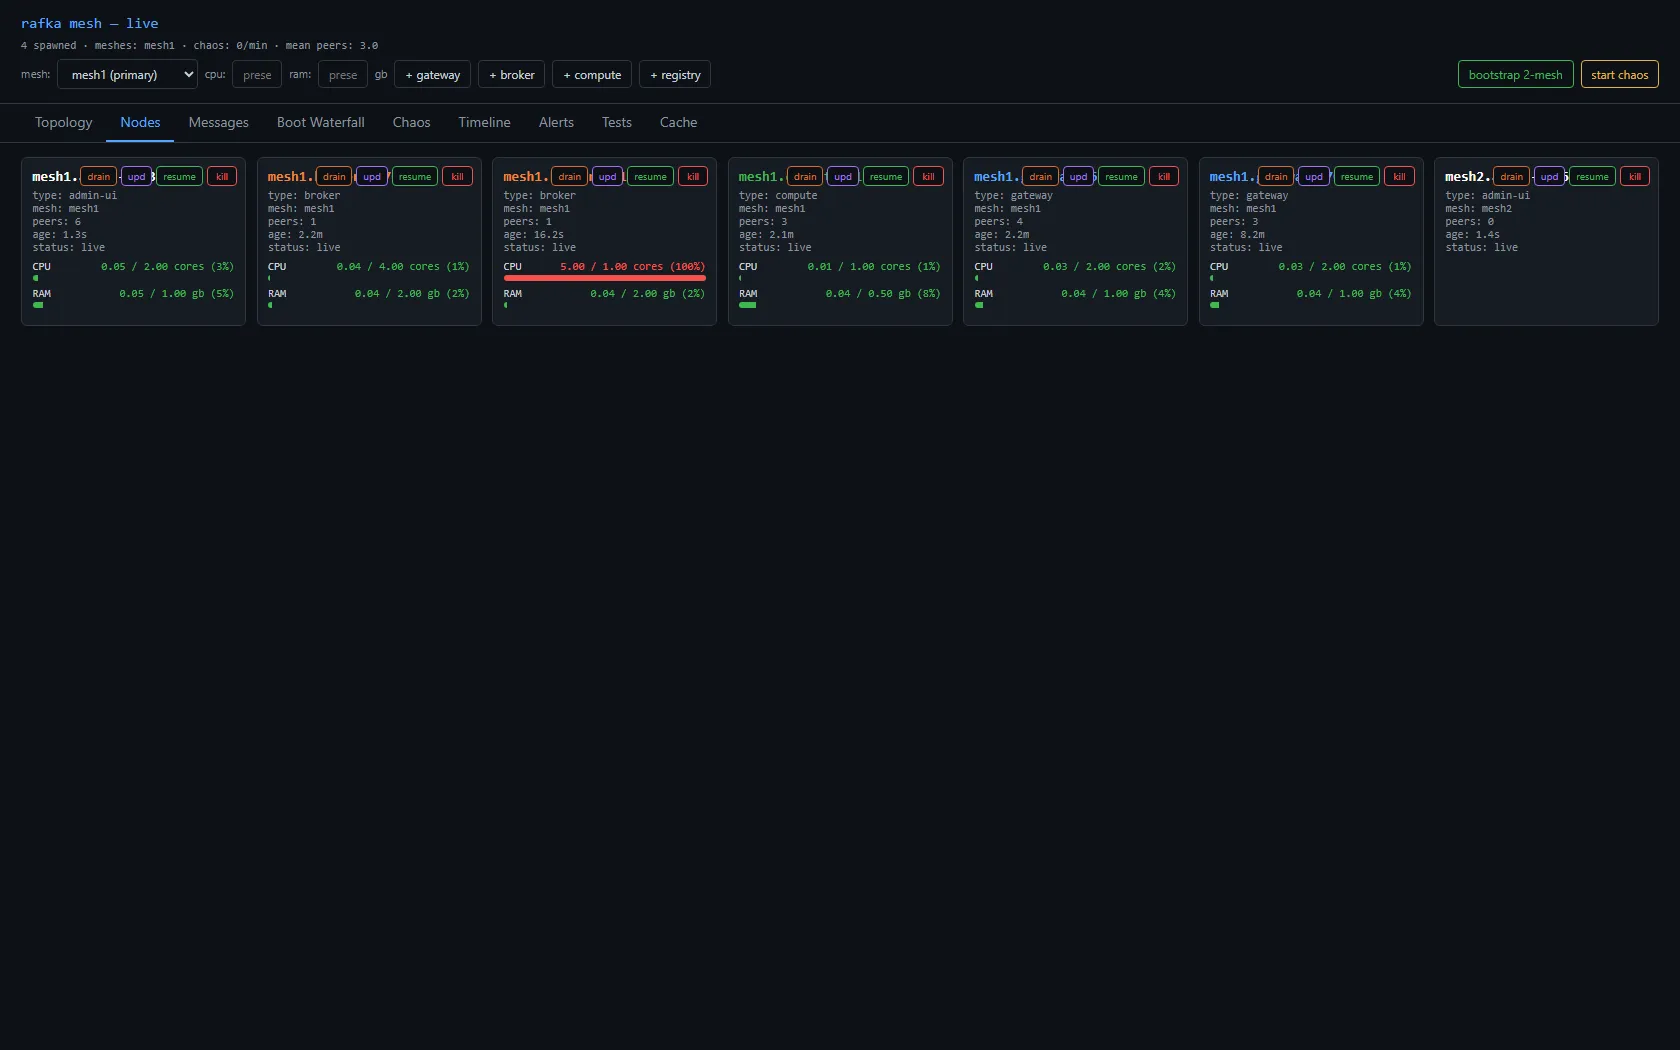Click upd on the mesh2 card
The width and height of the screenshot is (1680, 1050).
(x=1549, y=176)
